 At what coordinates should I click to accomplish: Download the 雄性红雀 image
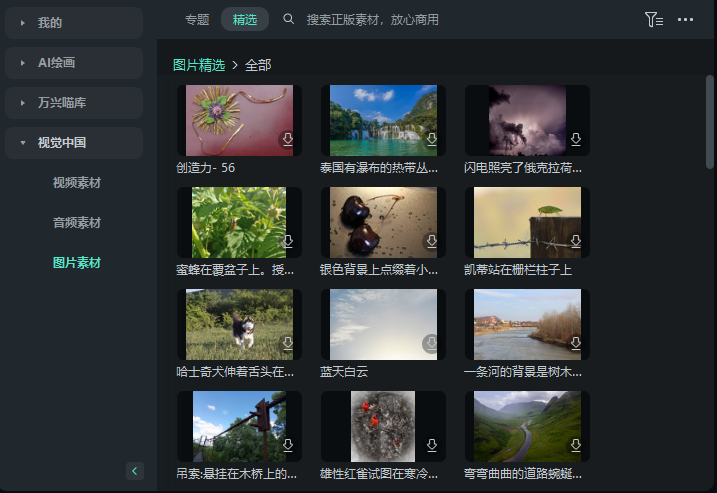(x=432, y=445)
